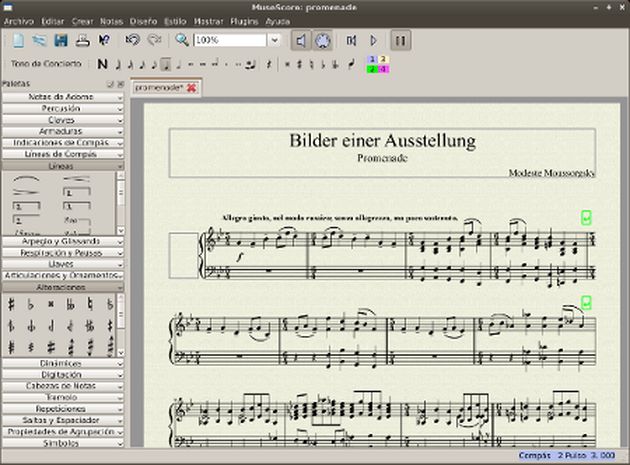Viewport: 630px width, 465px height.
Task: Expand the Percusión palette
Action: click(x=63, y=109)
